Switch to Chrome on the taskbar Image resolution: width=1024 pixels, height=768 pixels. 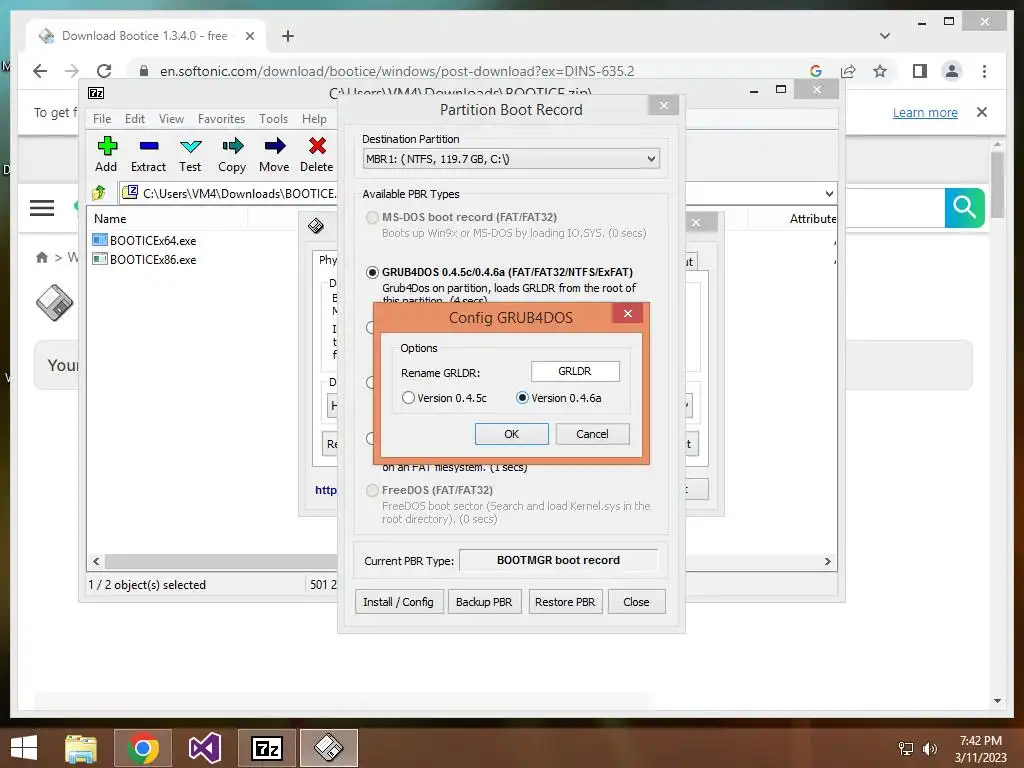click(143, 748)
